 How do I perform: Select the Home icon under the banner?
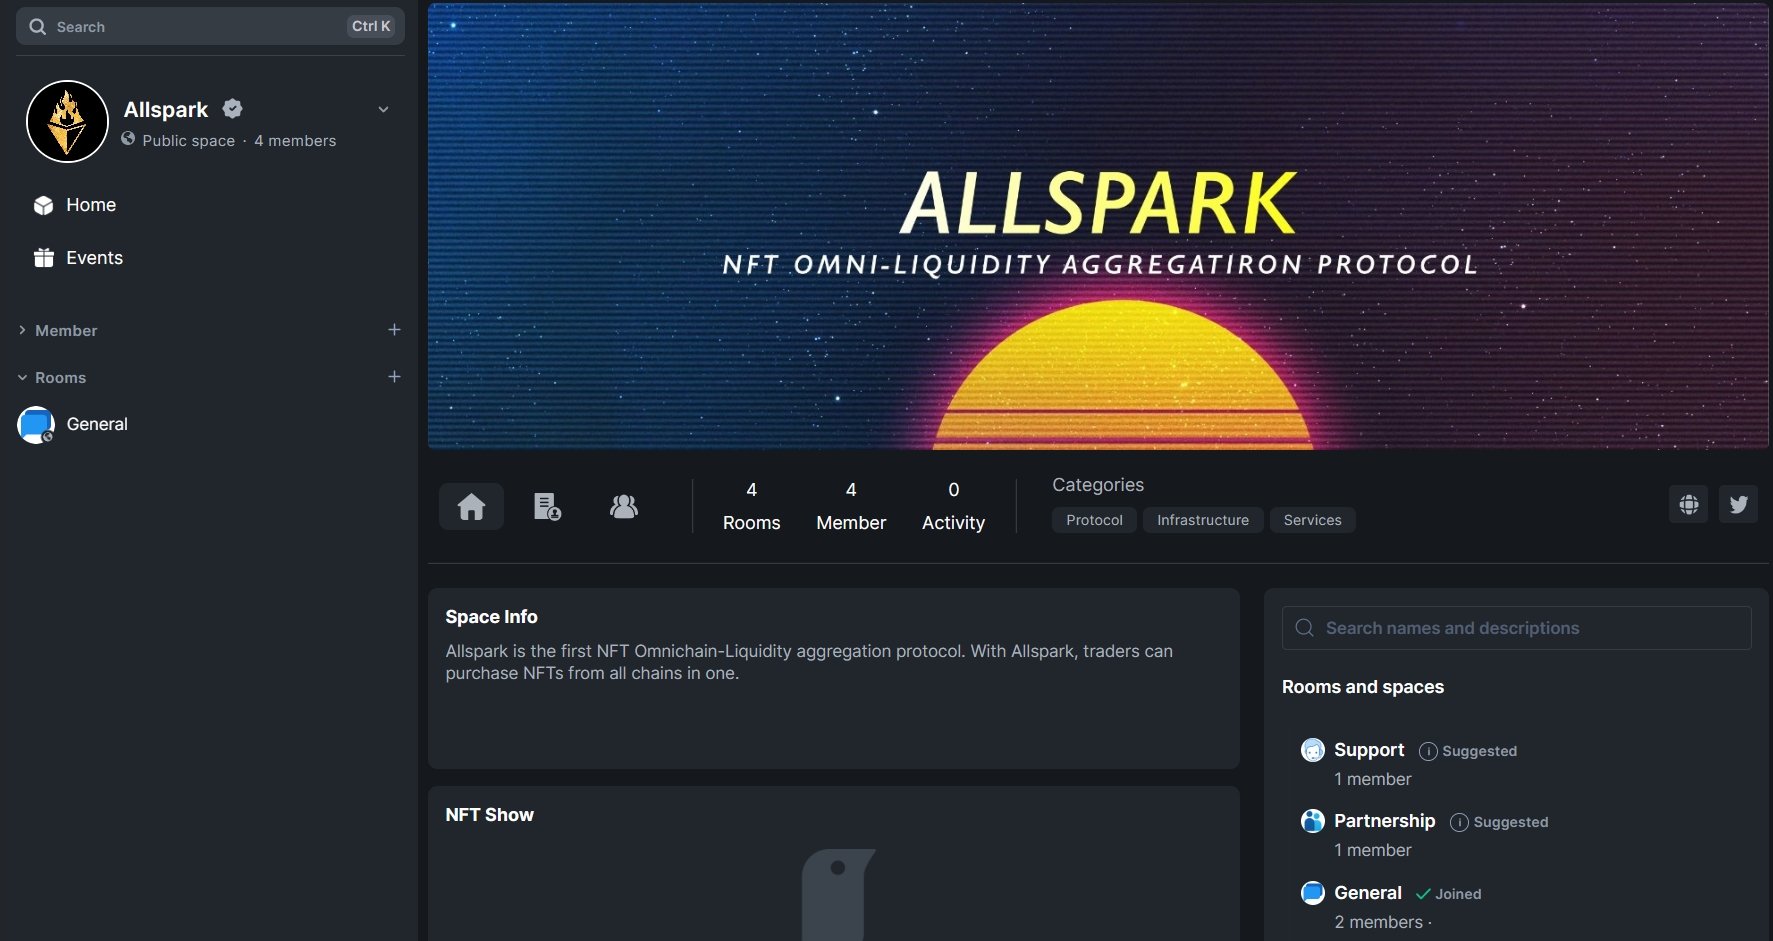pos(470,506)
